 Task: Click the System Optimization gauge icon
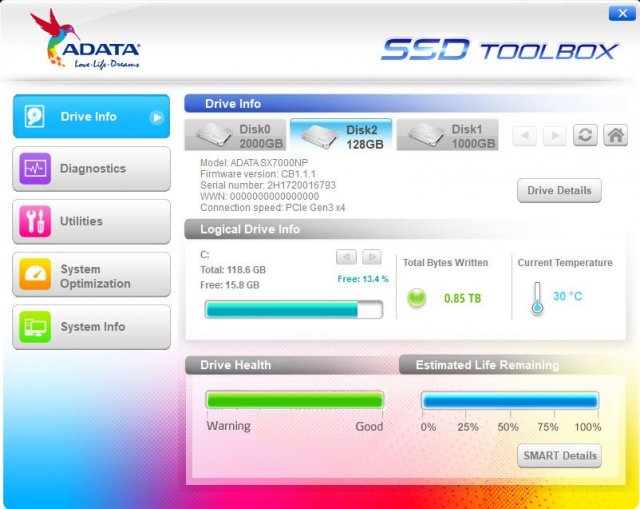pos(35,275)
